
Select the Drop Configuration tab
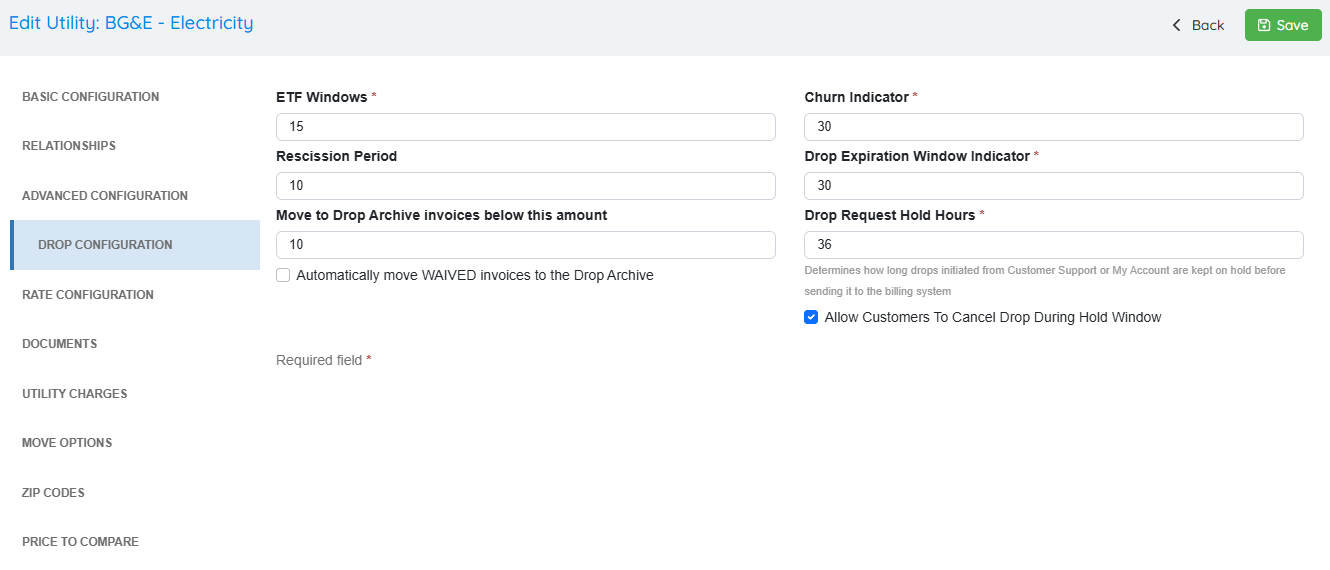point(105,245)
